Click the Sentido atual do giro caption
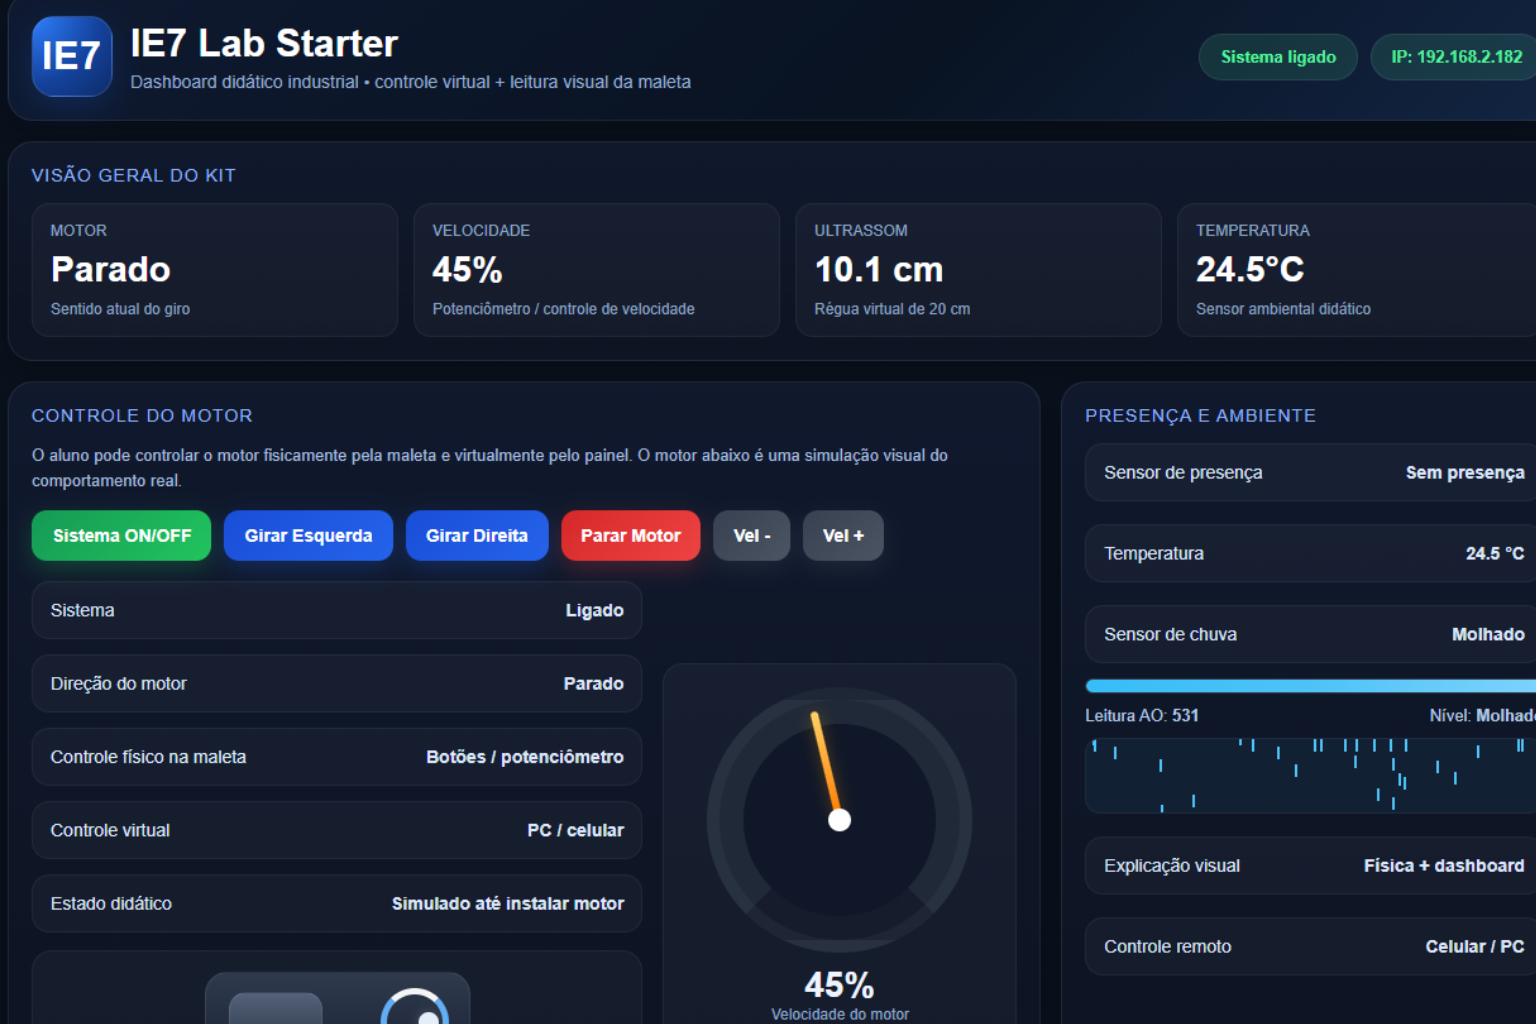This screenshot has height=1024, width=1536. [x=120, y=309]
